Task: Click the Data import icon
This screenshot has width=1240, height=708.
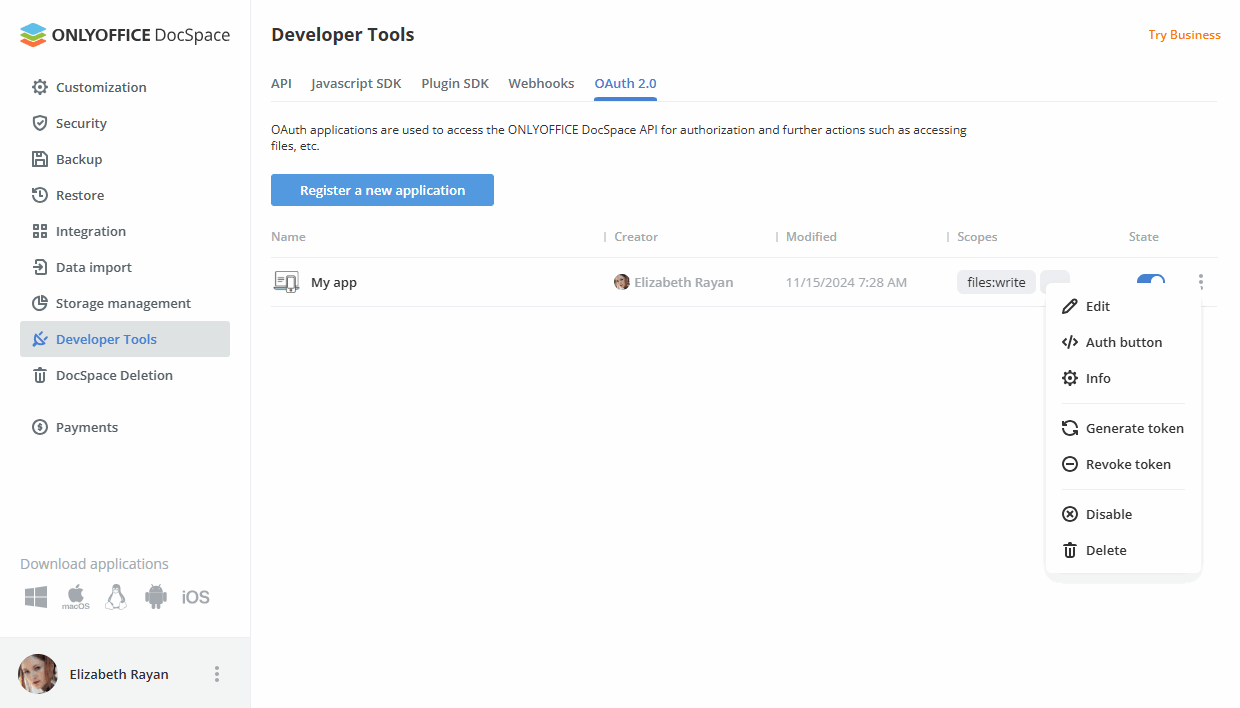Action: pyautogui.click(x=40, y=267)
